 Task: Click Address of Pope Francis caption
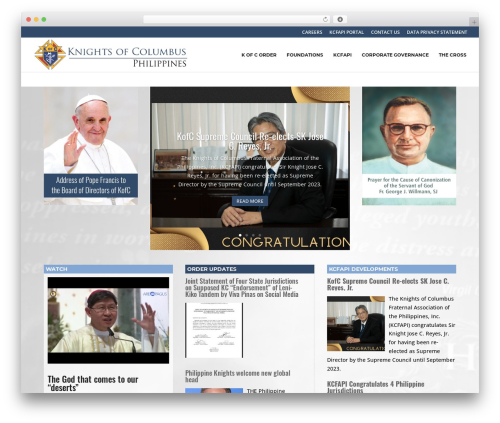point(91,185)
